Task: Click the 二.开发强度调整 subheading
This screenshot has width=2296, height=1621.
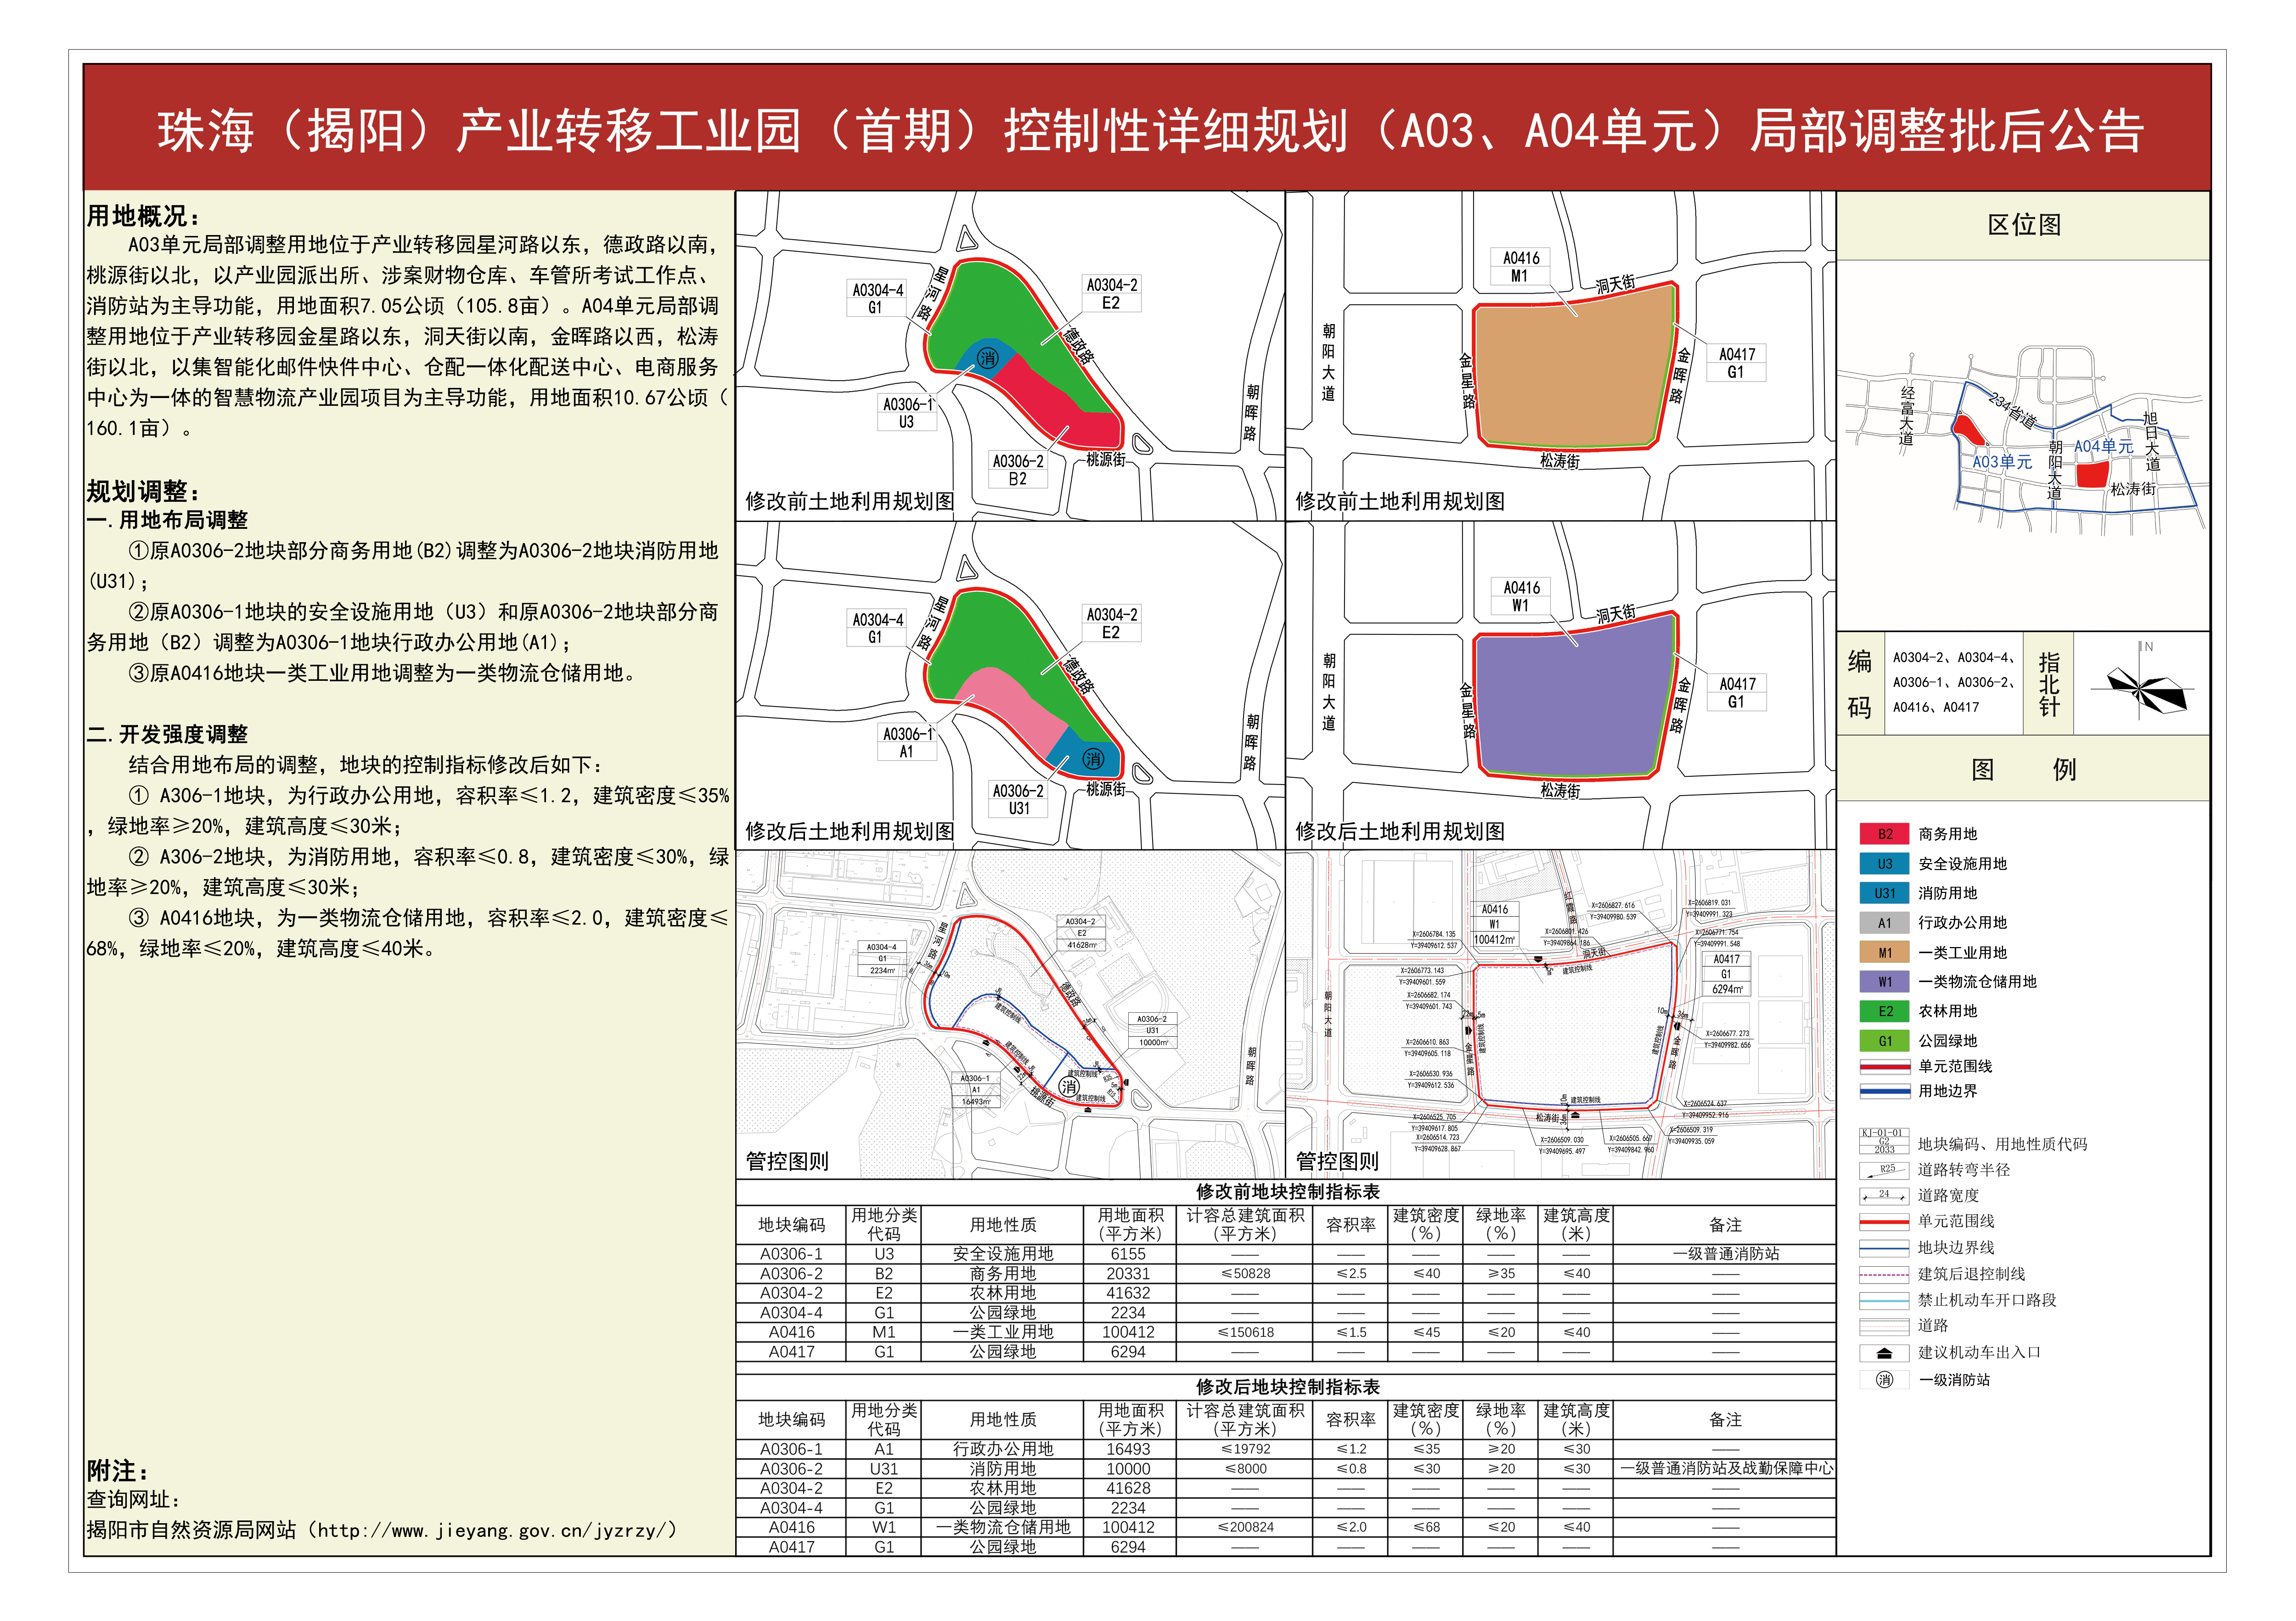Action: pyautogui.click(x=167, y=734)
